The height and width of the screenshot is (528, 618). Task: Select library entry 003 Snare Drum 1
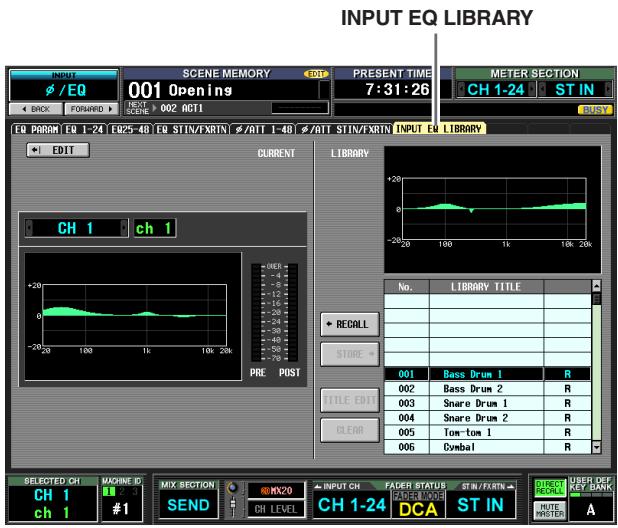click(488, 403)
